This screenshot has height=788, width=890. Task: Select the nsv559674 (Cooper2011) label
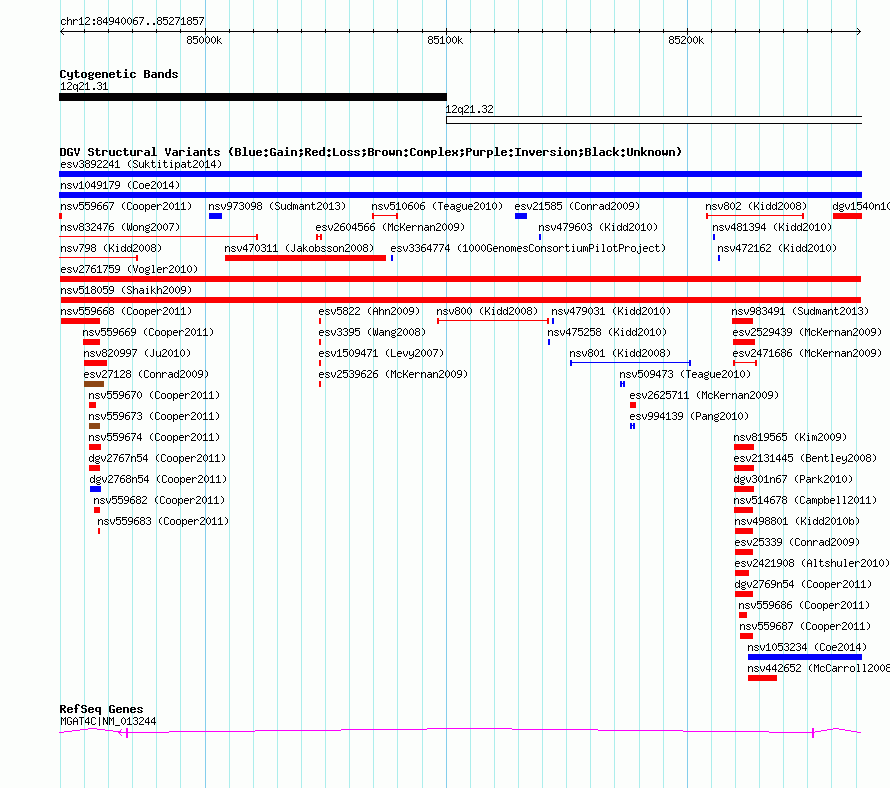[x=154, y=437]
